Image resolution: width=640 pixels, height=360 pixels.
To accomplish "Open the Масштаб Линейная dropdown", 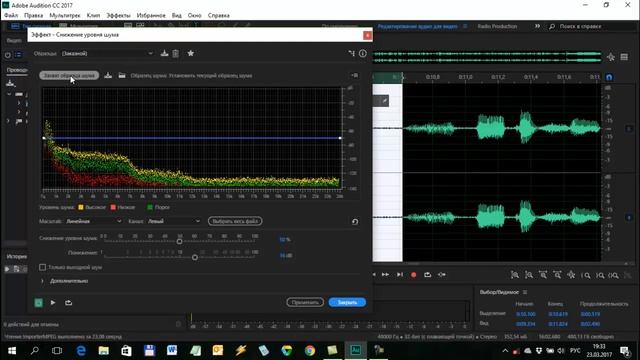I will 94,221.
